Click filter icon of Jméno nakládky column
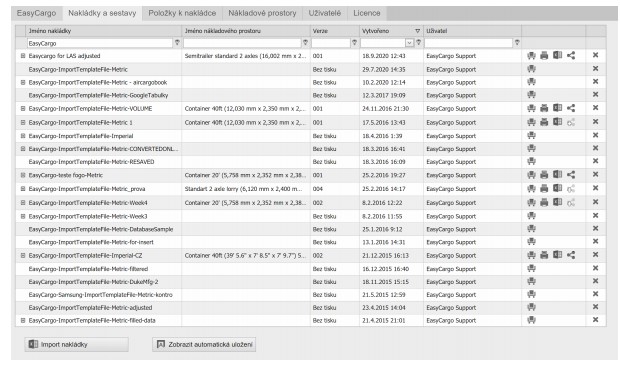620x368 pixels. coord(177,43)
